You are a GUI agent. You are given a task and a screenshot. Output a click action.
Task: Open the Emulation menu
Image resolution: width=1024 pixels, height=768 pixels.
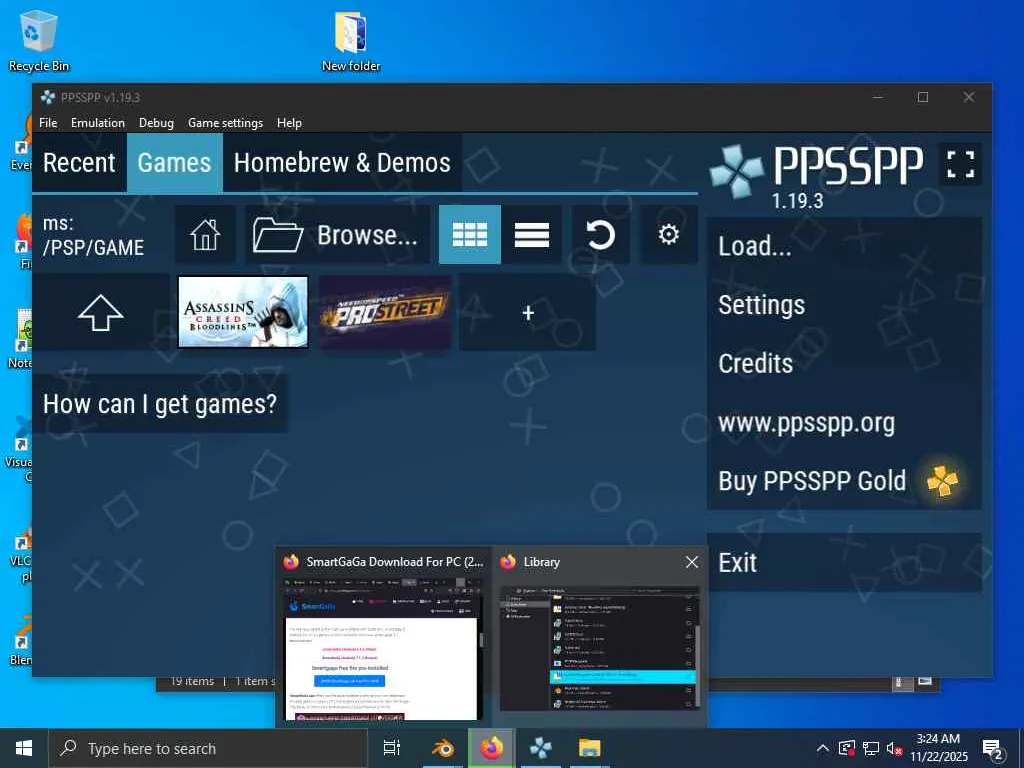click(x=98, y=123)
